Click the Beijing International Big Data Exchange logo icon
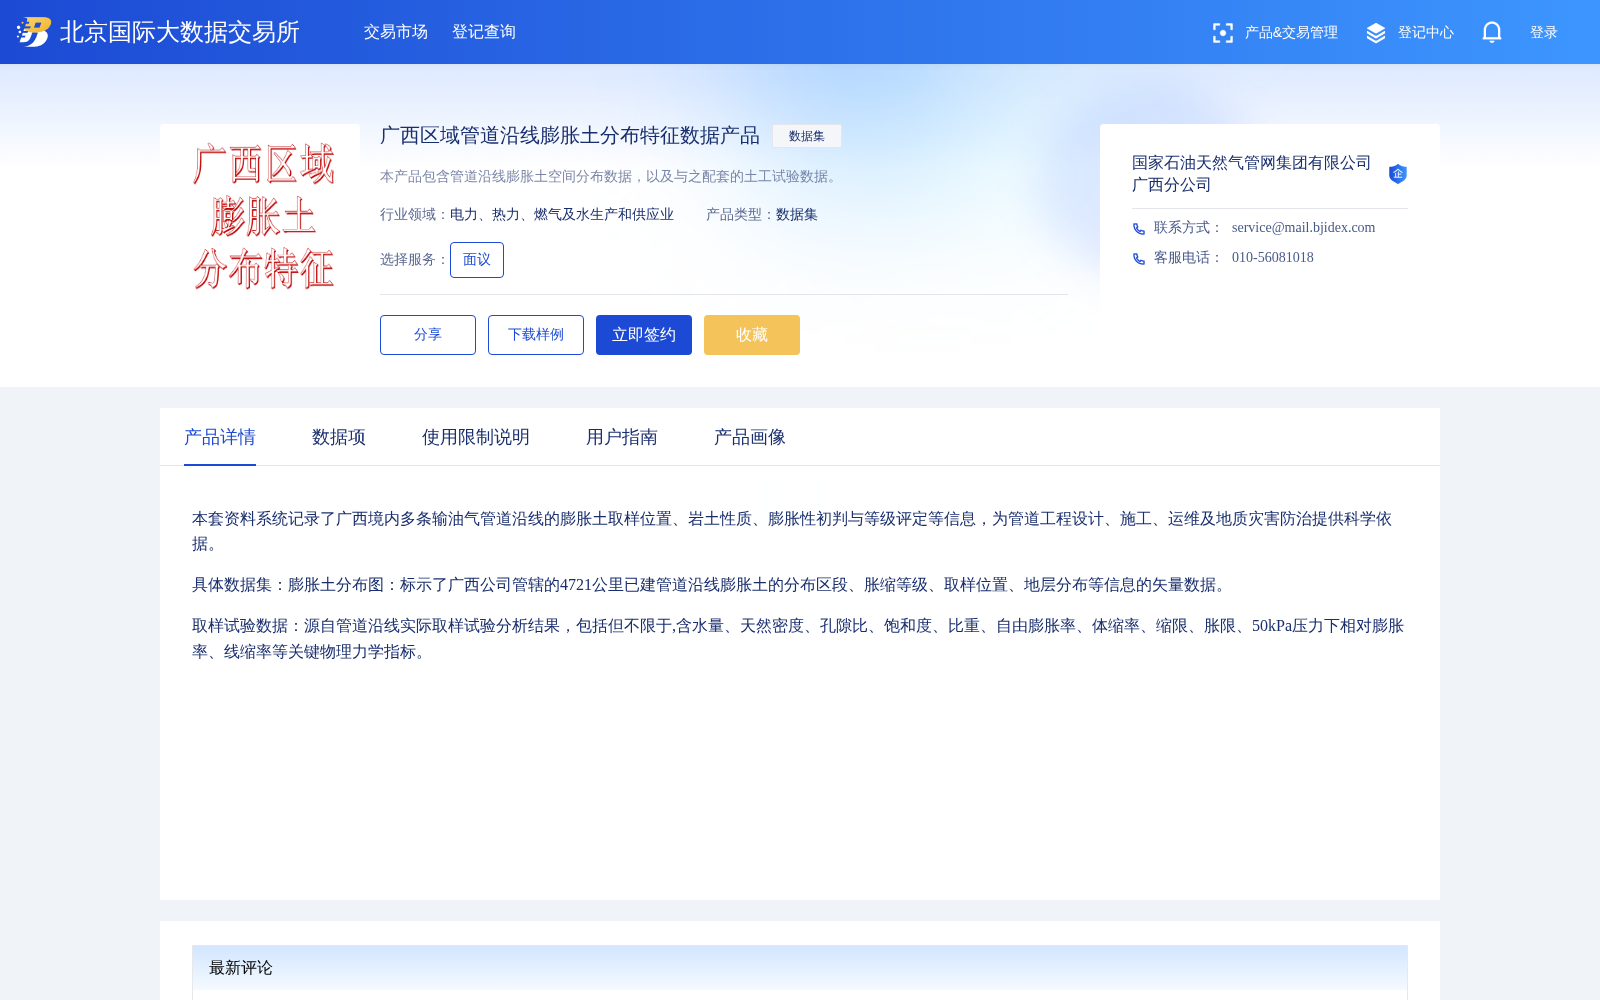 click(34, 32)
